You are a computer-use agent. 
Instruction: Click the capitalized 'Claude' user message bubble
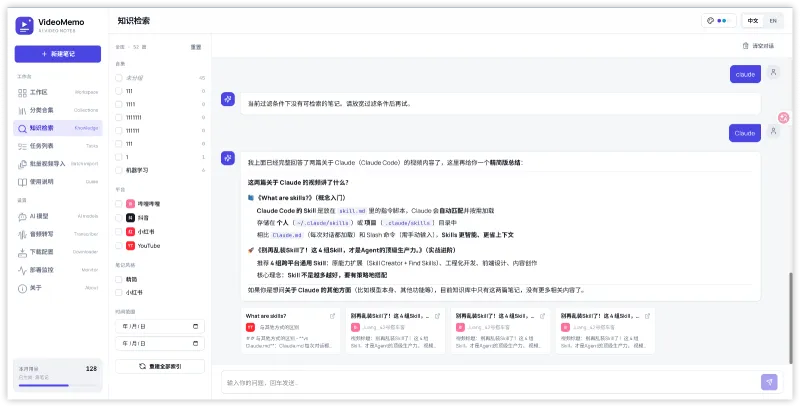coord(745,133)
